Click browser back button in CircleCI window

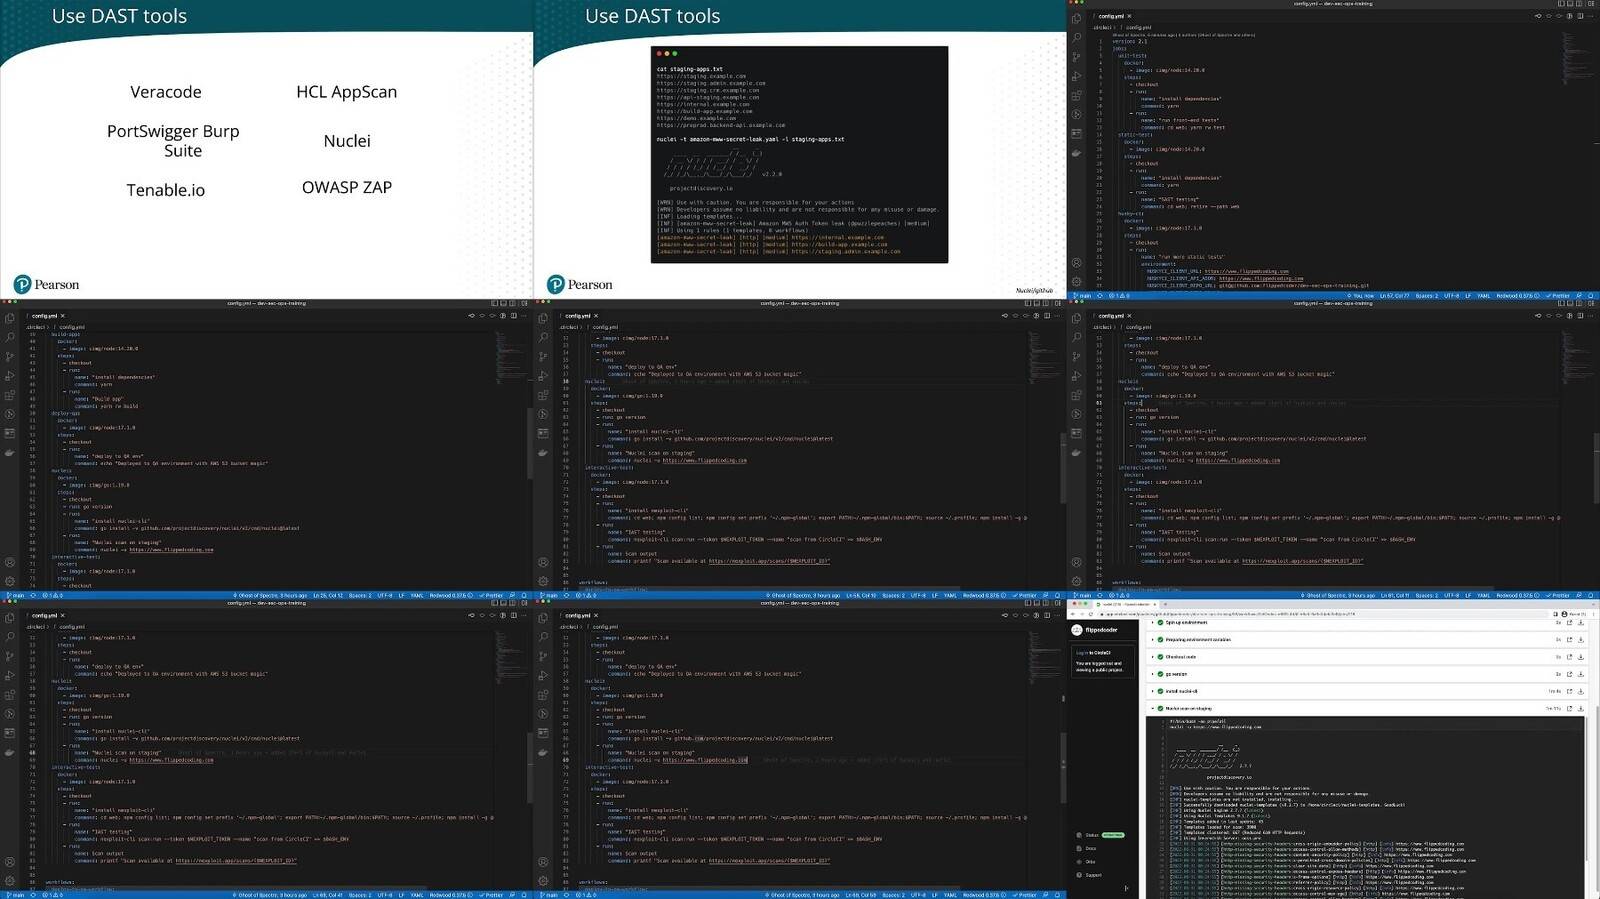coord(1073,614)
